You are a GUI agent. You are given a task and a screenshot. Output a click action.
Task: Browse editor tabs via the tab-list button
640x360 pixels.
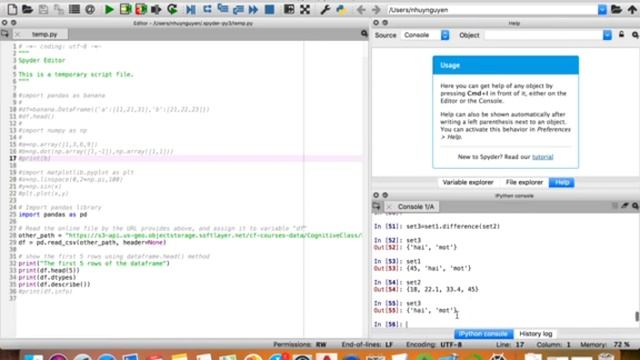pyautogui.click(x=5, y=34)
